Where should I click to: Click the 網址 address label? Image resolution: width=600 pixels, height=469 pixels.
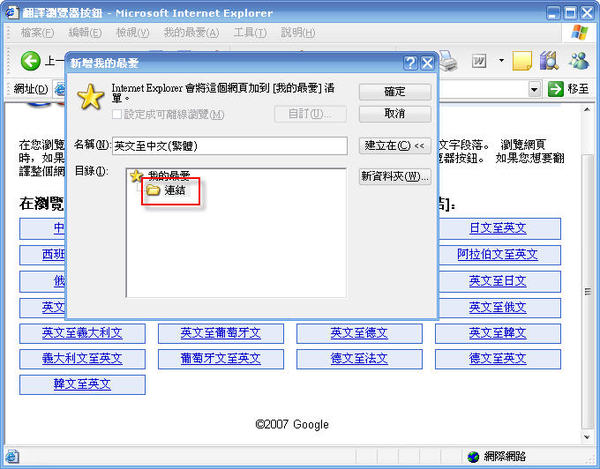click(31, 89)
